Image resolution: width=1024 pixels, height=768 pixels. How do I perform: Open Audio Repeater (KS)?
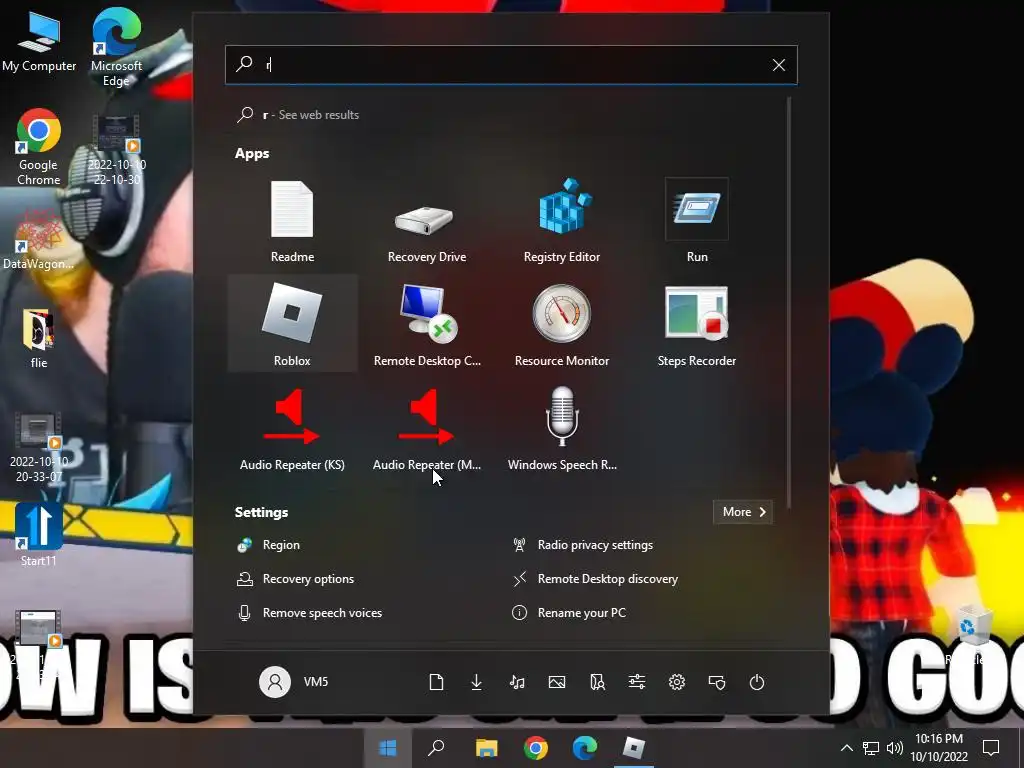(x=292, y=428)
